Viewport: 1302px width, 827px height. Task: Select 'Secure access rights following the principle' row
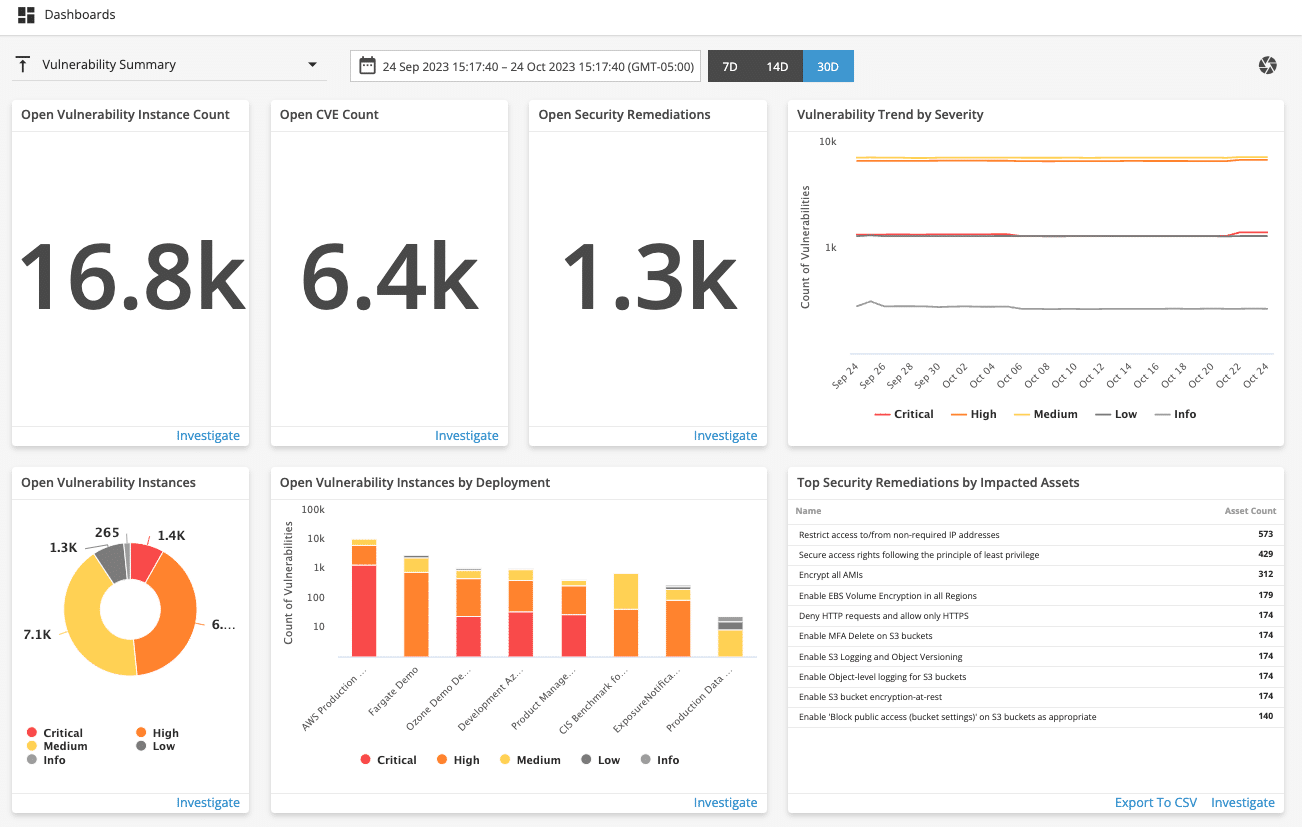(x=1036, y=555)
